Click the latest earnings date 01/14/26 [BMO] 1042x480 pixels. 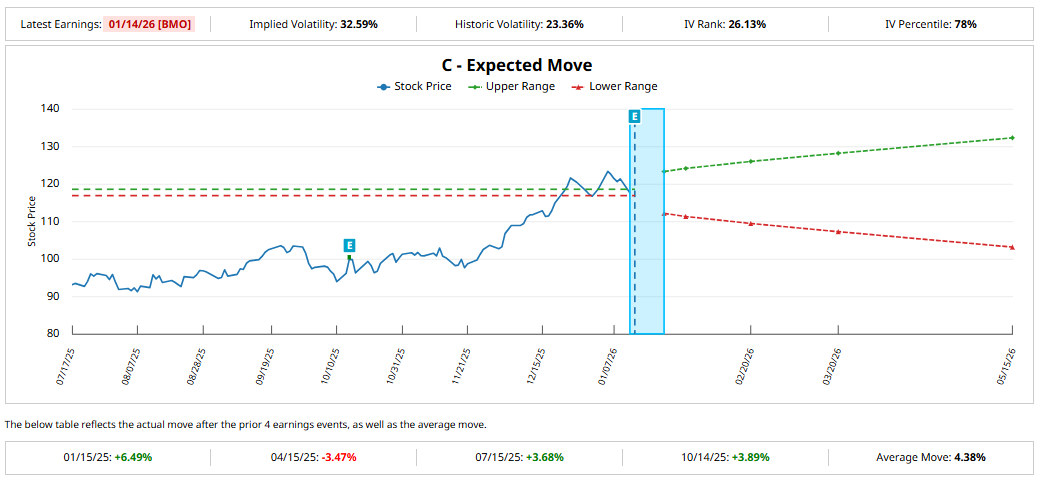(x=148, y=25)
